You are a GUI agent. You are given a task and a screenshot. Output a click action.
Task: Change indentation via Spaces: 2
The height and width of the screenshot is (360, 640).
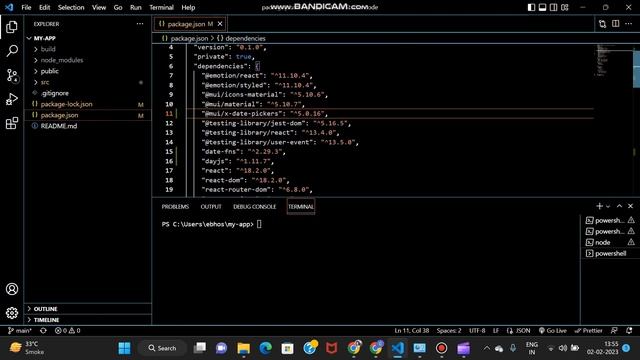pyautogui.click(x=449, y=331)
